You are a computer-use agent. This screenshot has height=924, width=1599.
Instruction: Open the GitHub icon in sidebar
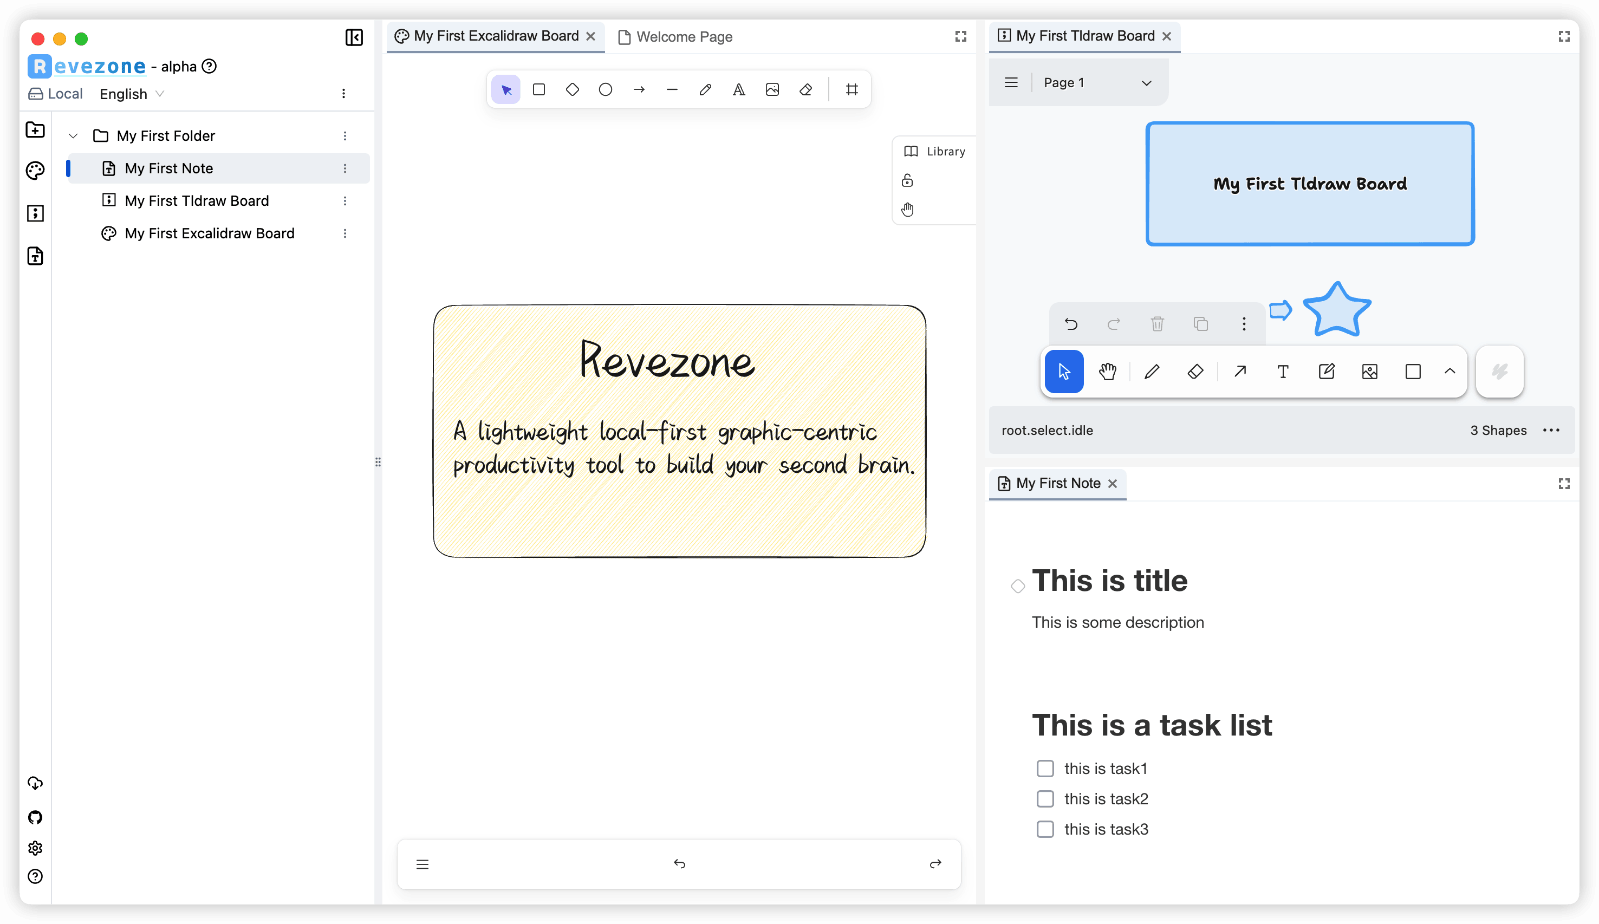(x=35, y=817)
